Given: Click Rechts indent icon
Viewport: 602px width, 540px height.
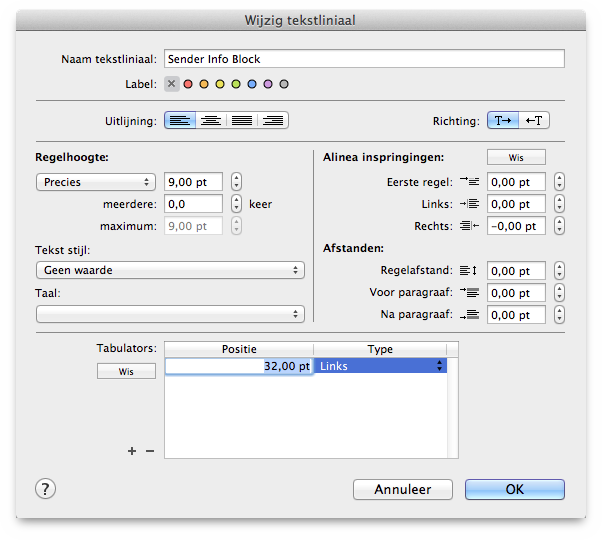Looking at the screenshot, I should tap(469, 226).
